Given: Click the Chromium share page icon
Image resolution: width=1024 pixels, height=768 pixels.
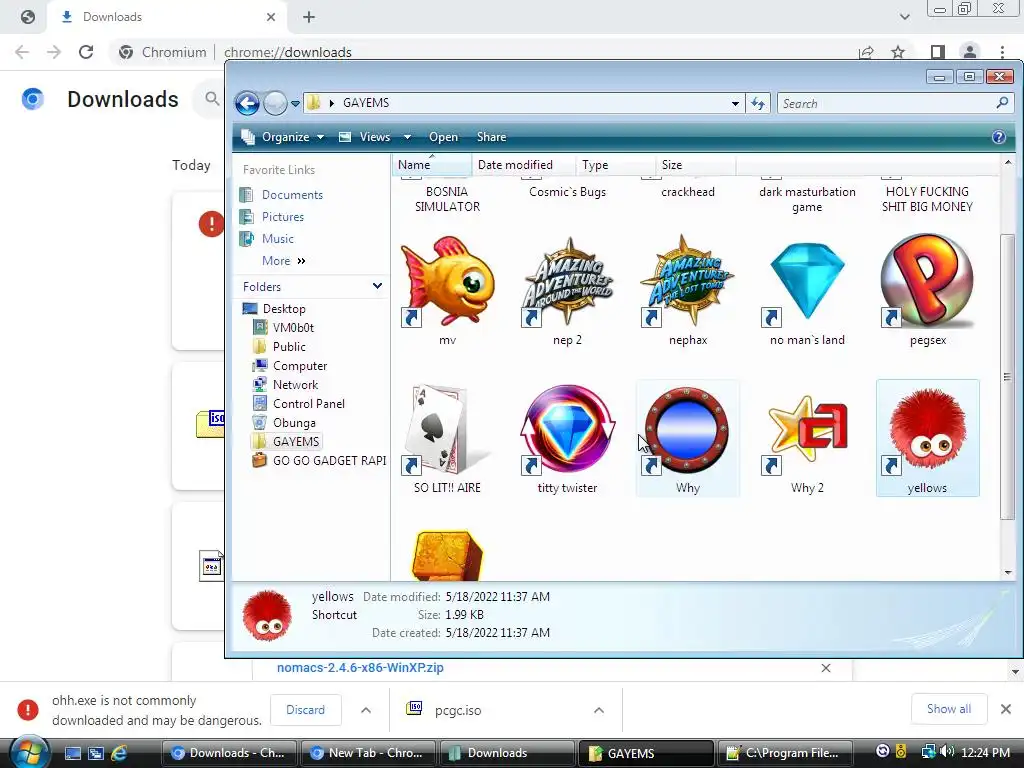Looking at the screenshot, I should pyautogui.click(x=866, y=52).
